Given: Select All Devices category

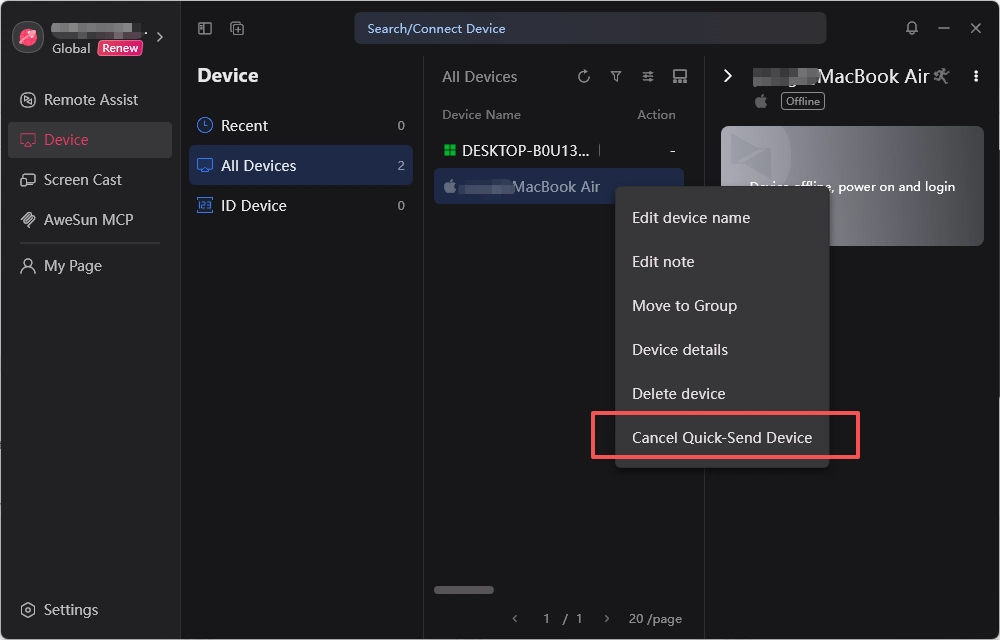Looking at the screenshot, I should [301, 165].
